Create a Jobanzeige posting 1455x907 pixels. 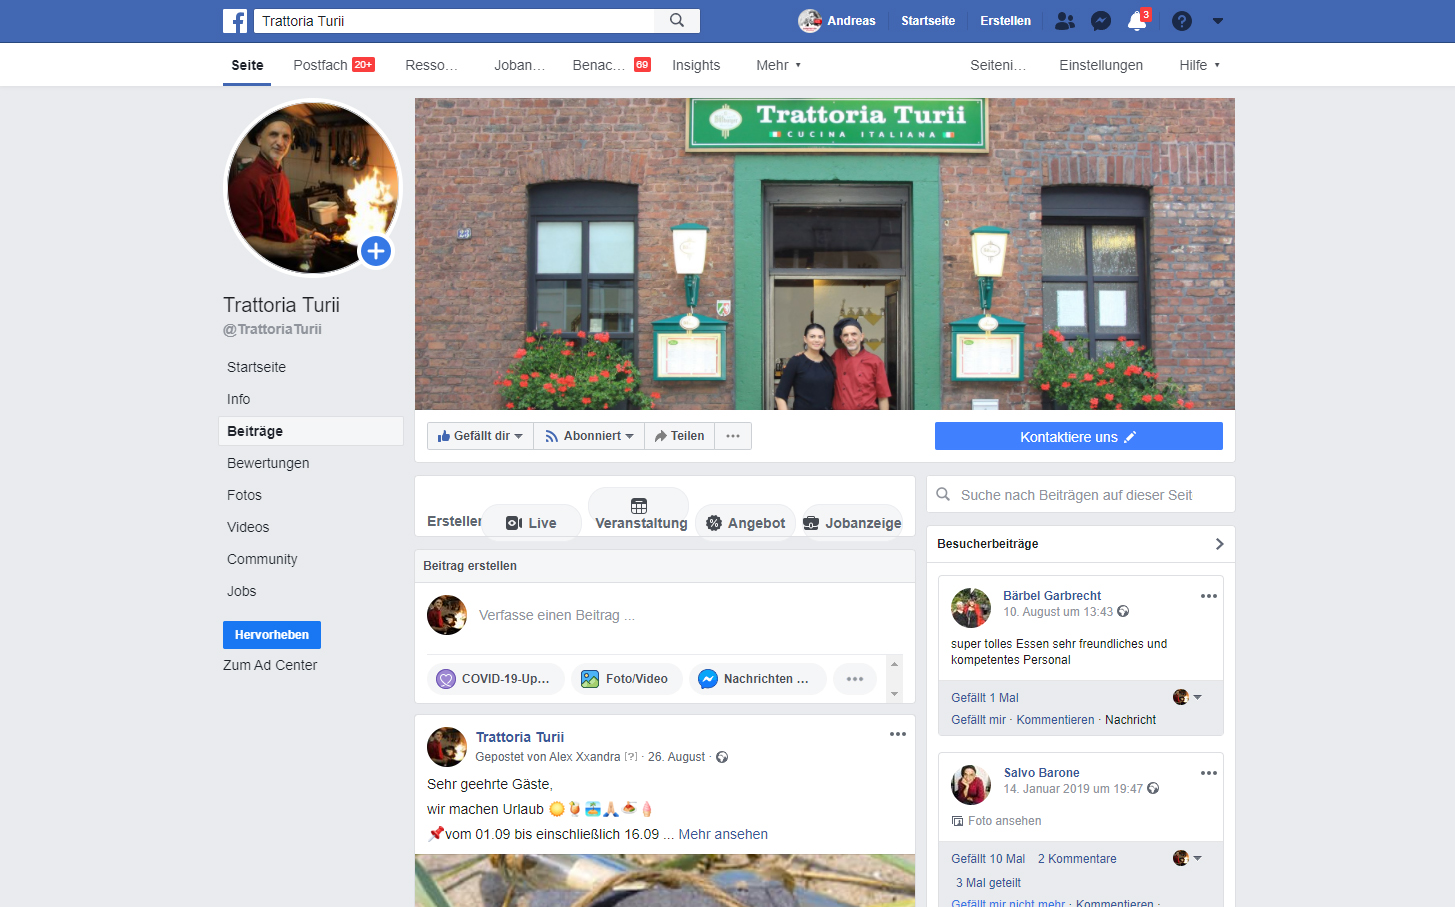click(x=852, y=523)
